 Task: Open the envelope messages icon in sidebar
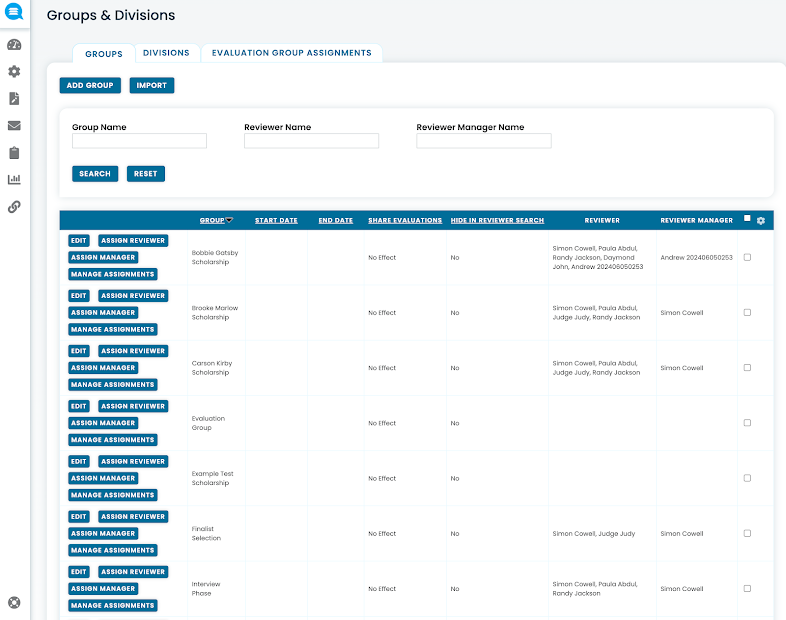pos(14,125)
